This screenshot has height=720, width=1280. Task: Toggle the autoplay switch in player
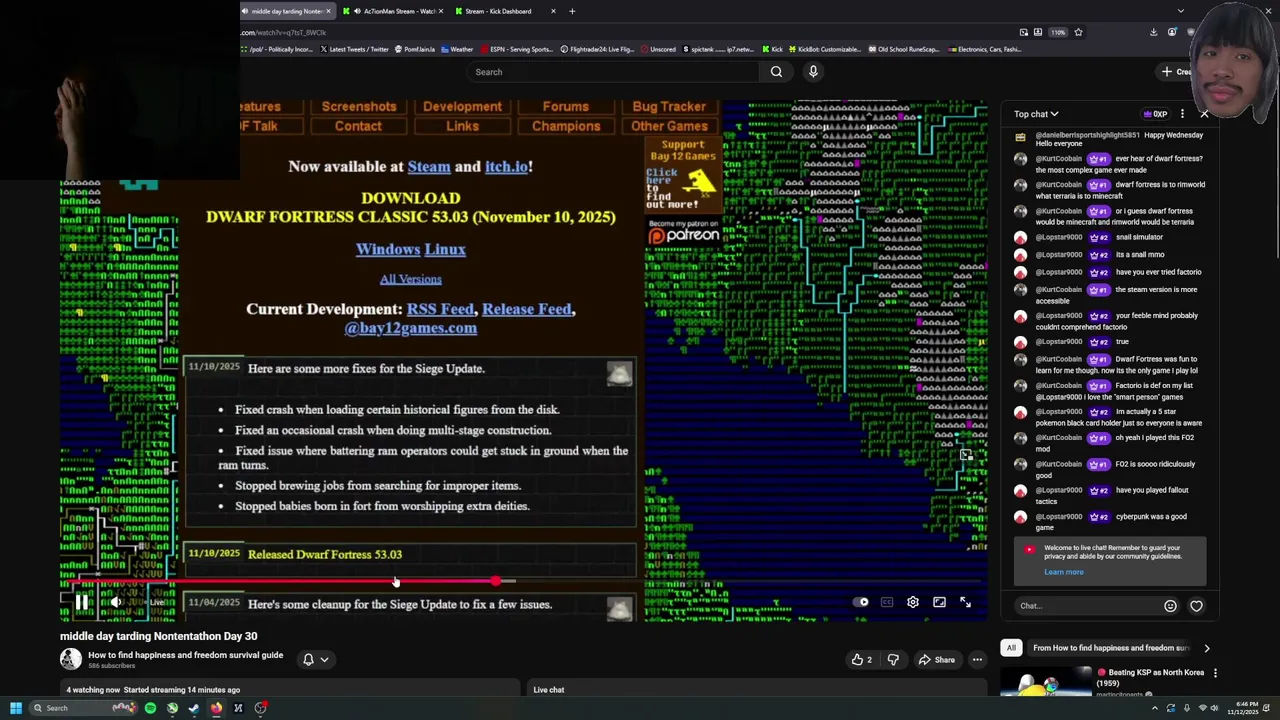861,602
